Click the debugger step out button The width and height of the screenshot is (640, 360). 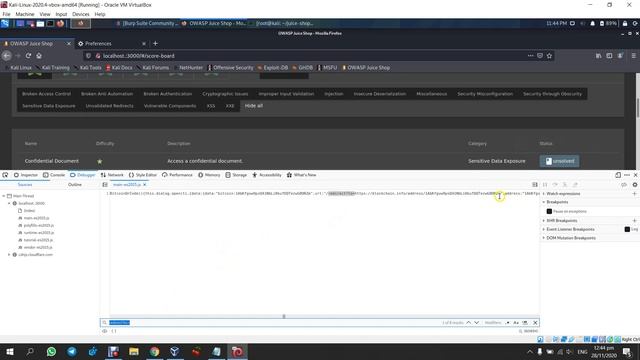tap(575, 184)
